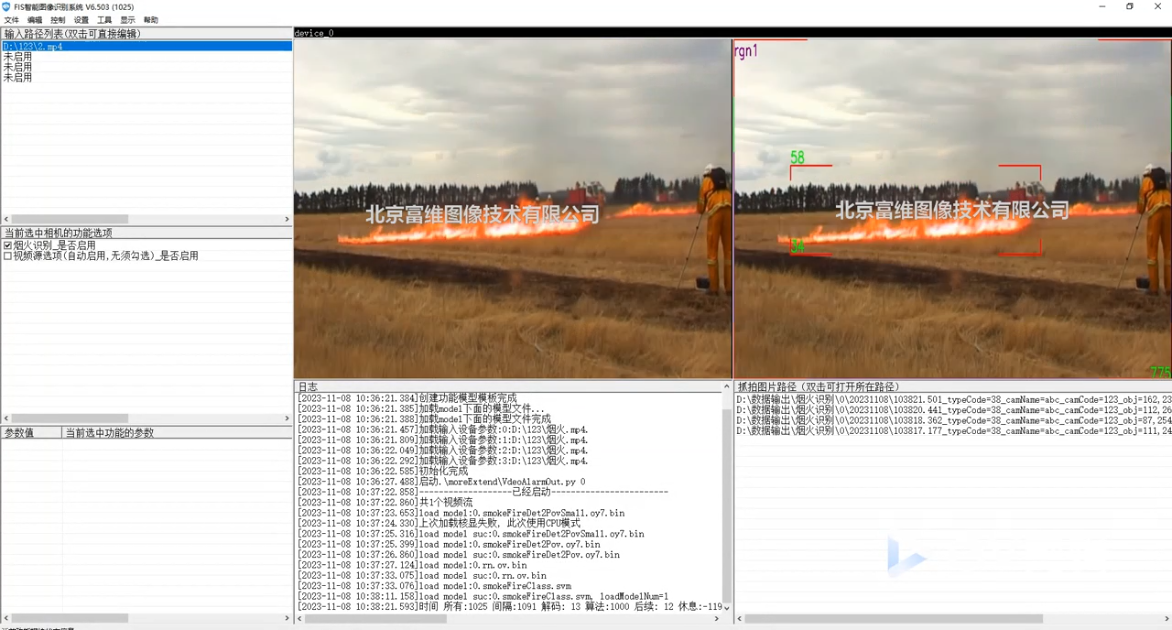This screenshot has width=1172, height=630.
Task: Select the D:\123\2.mp4 input path entry
Action: (146, 46)
